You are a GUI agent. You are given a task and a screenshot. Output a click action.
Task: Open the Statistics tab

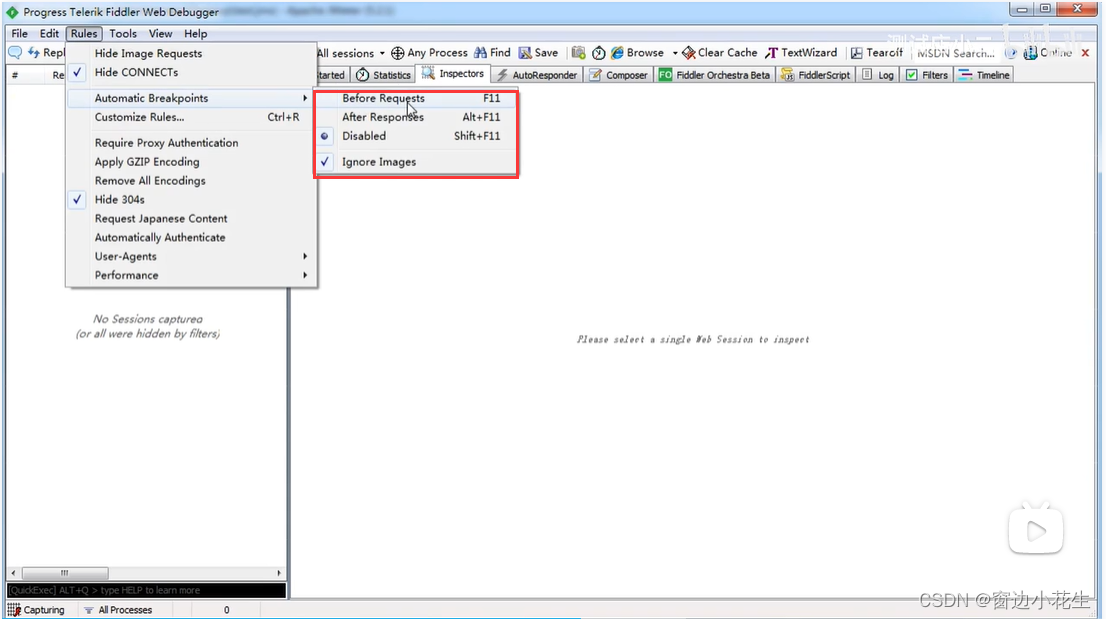pyautogui.click(x=383, y=75)
